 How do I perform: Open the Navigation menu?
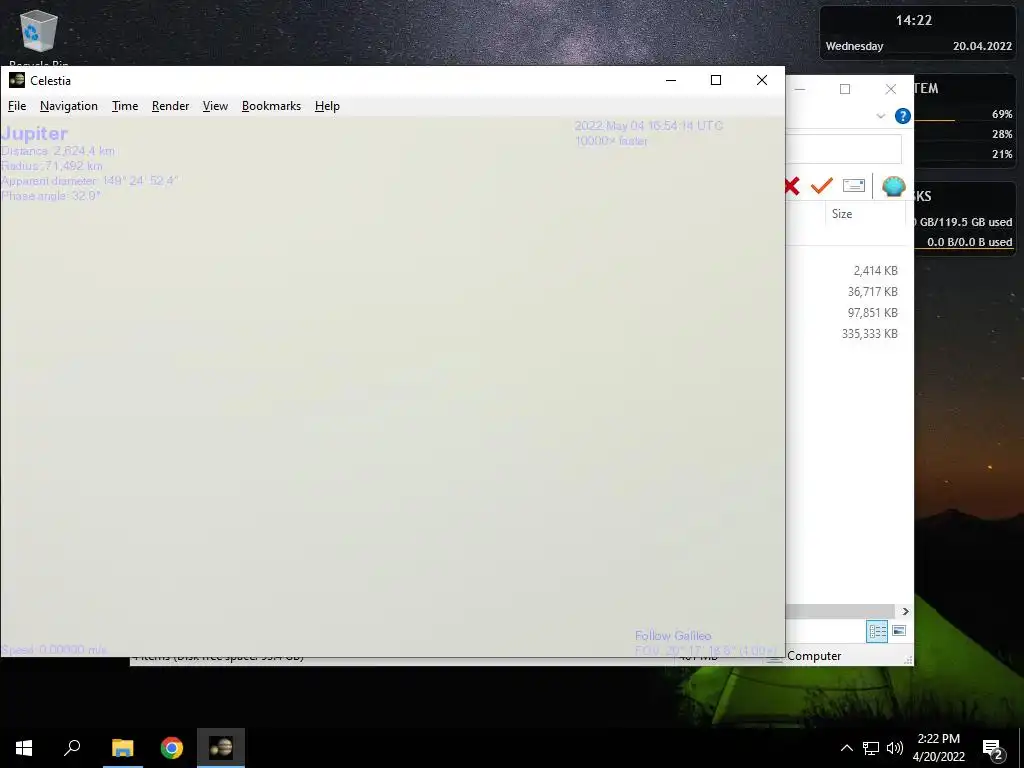(69, 106)
